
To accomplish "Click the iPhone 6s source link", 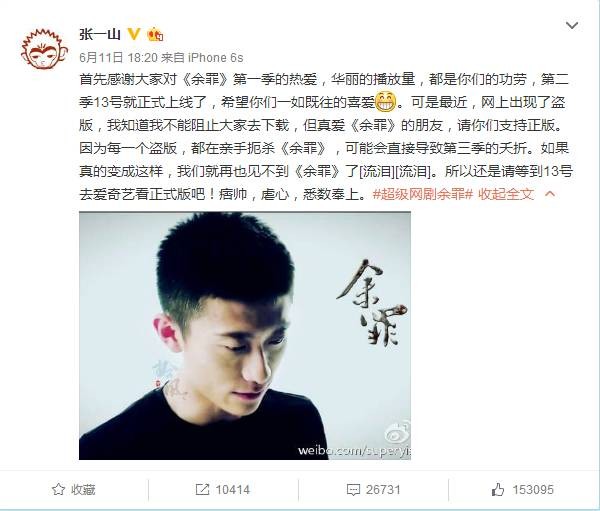I will click(215, 57).
